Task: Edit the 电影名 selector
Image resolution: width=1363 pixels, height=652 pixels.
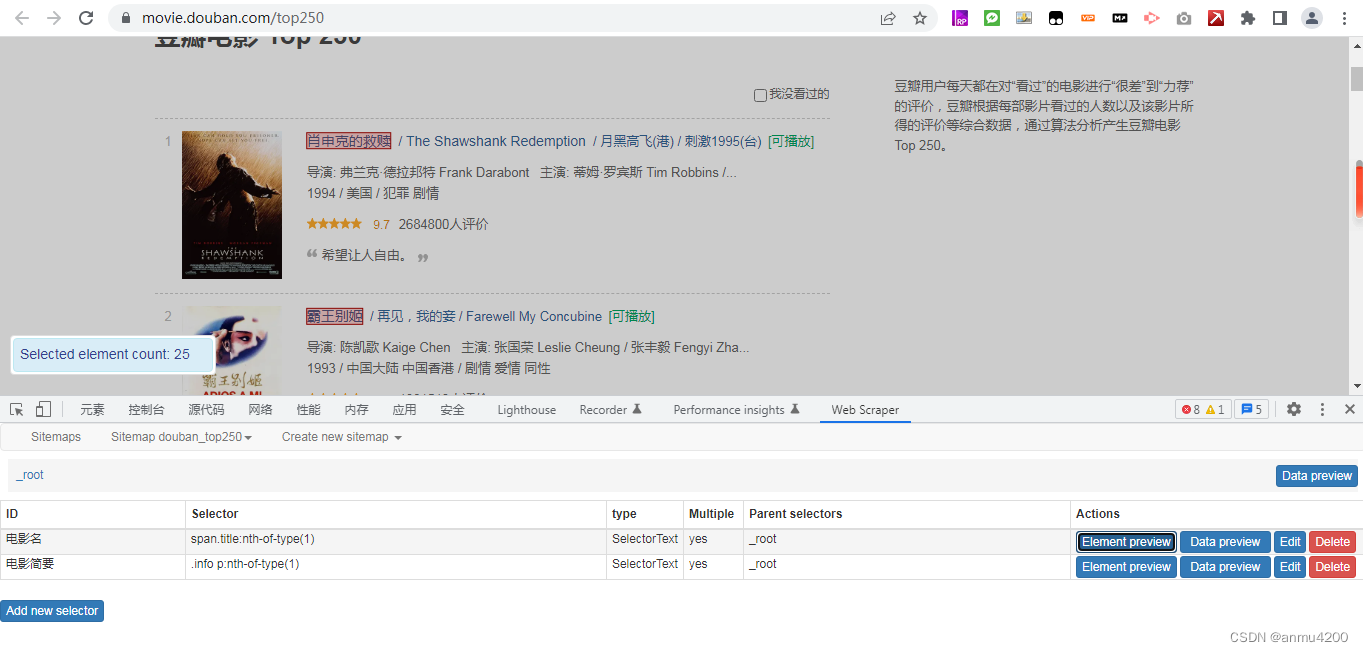Action: 1290,542
